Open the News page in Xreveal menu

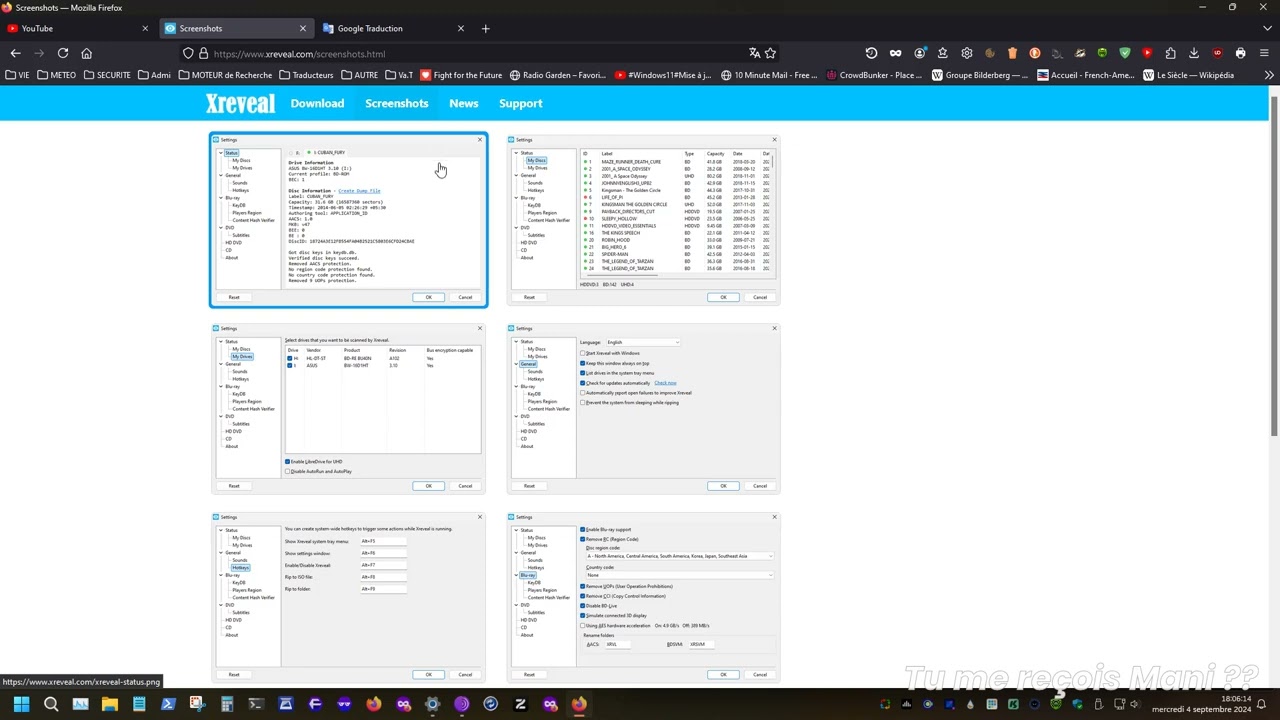tap(463, 103)
